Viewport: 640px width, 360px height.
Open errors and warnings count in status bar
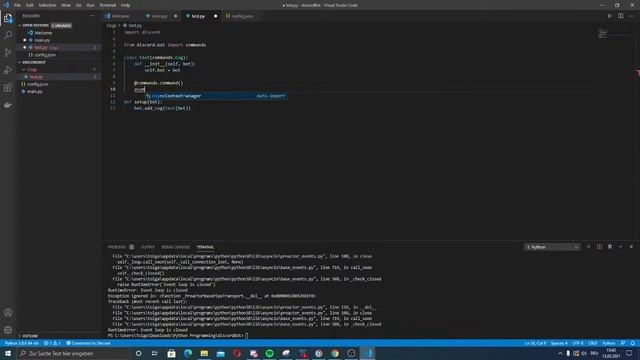pos(52,343)
